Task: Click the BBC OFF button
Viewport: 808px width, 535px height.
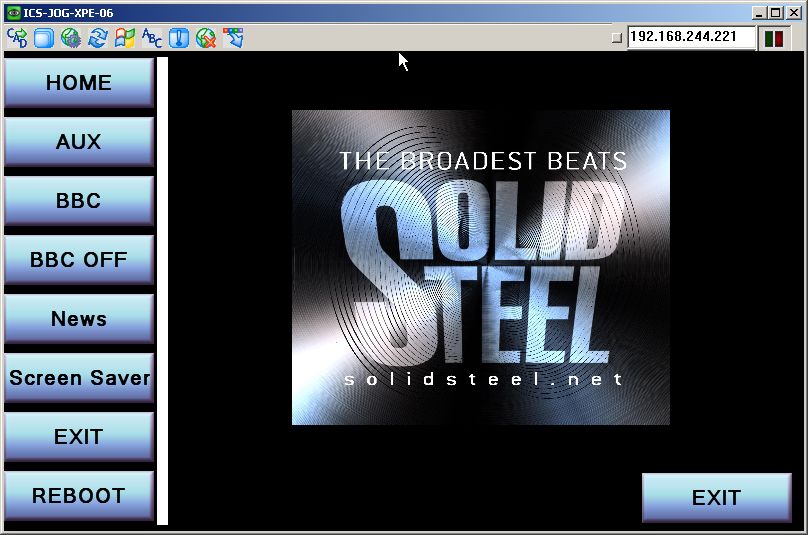Action: (x=79, y=259)
